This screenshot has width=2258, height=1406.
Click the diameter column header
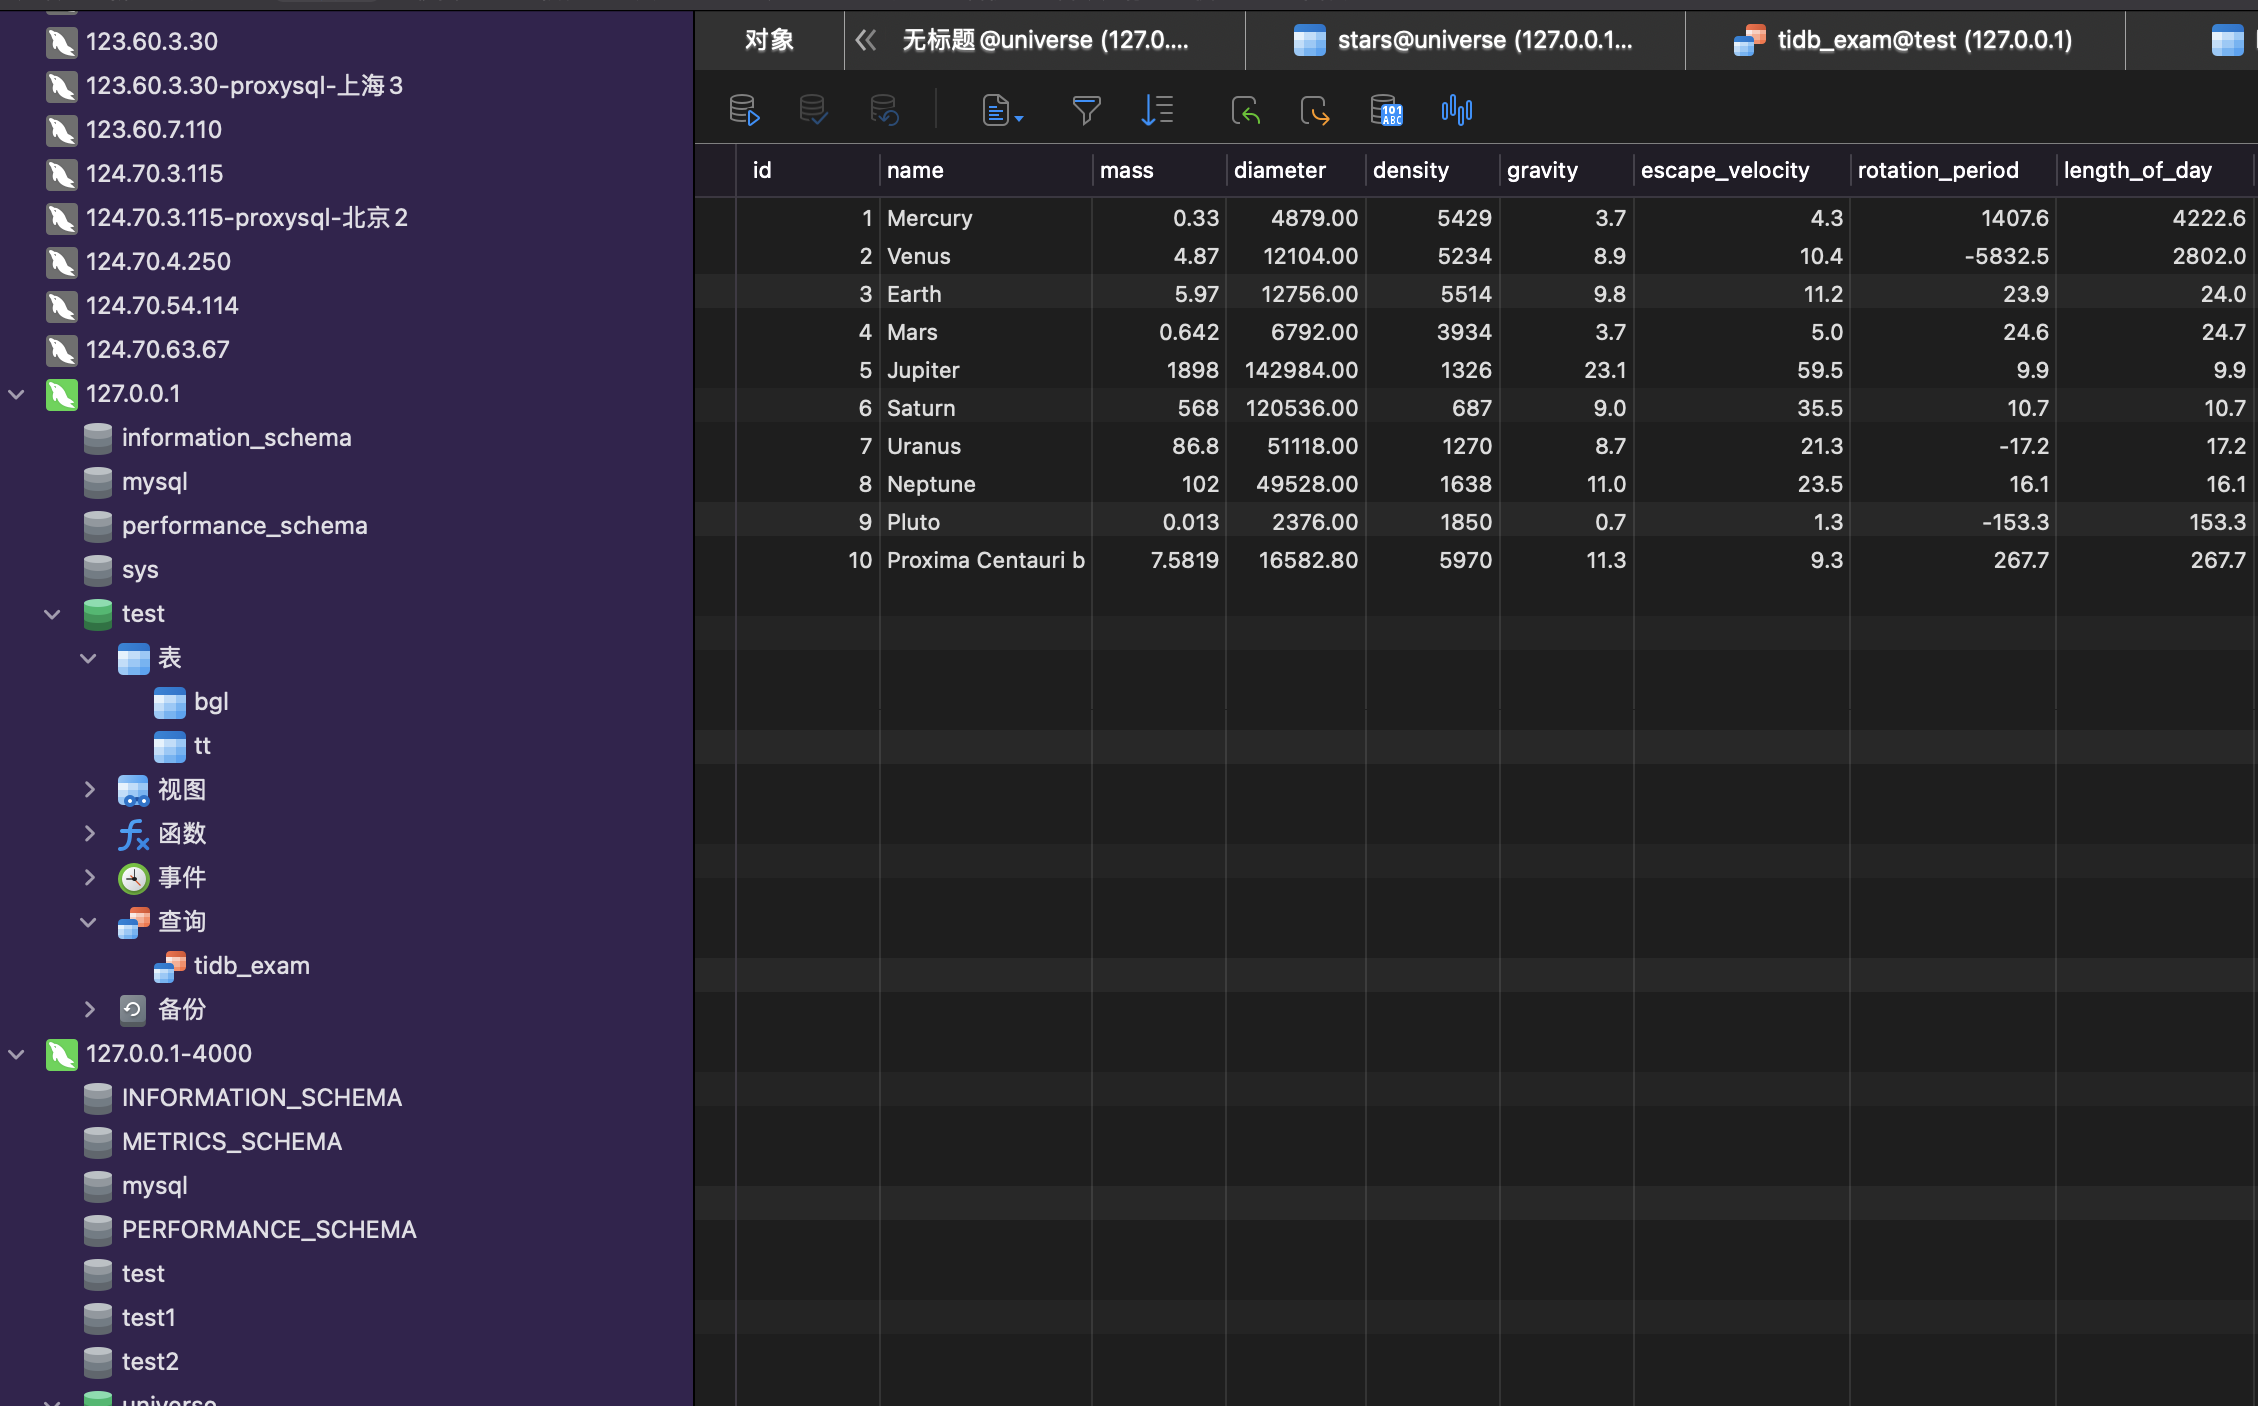1279,170
